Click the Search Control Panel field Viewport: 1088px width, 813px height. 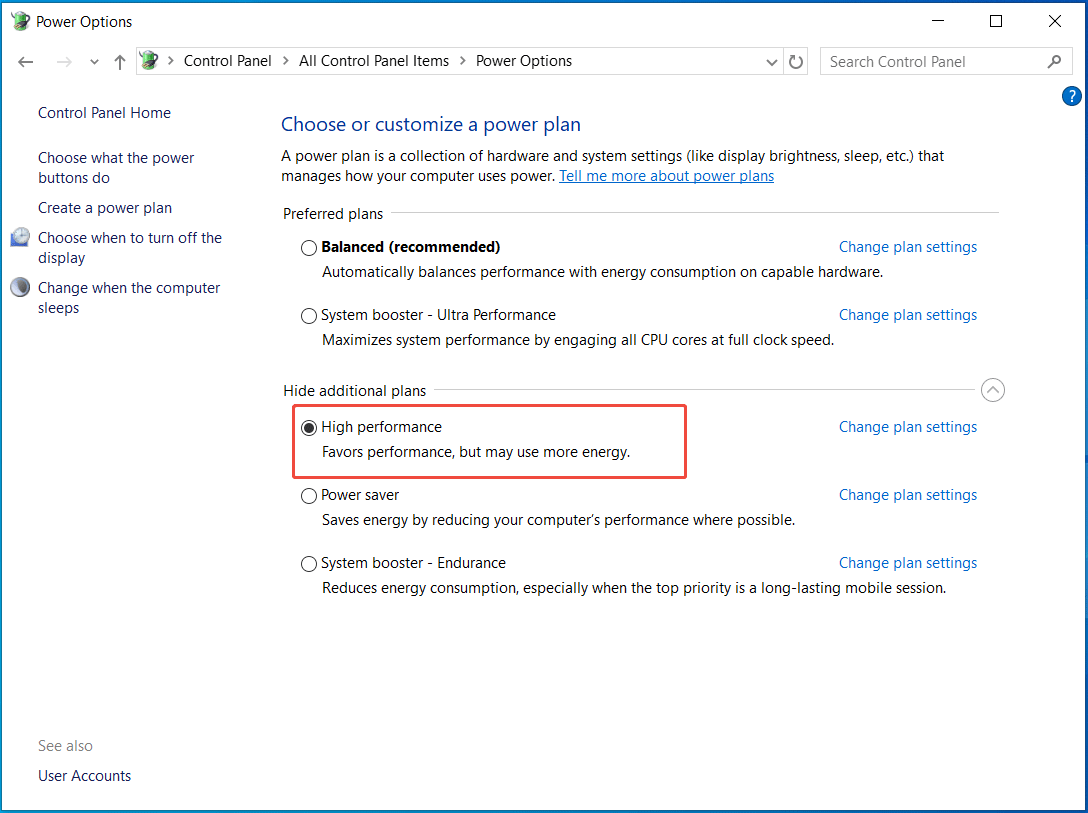(x=946, y=62)
